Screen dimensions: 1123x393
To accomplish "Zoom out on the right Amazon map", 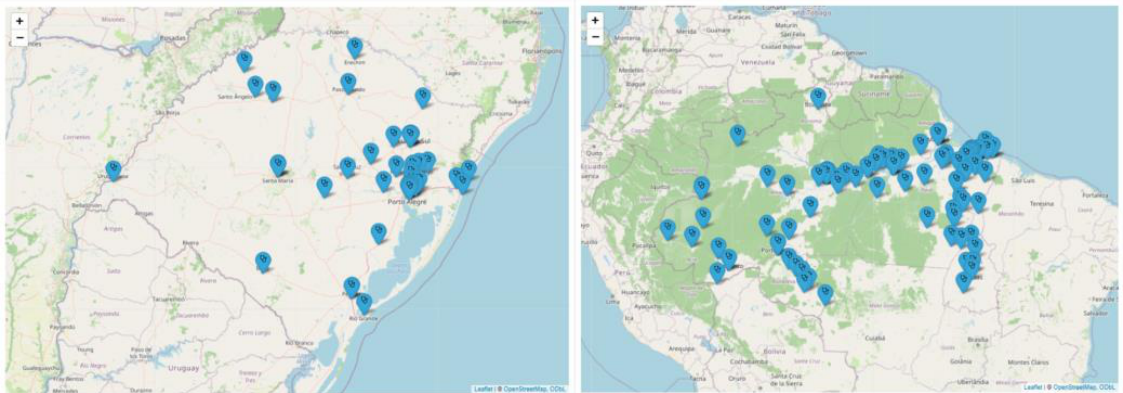I will 595,38.
